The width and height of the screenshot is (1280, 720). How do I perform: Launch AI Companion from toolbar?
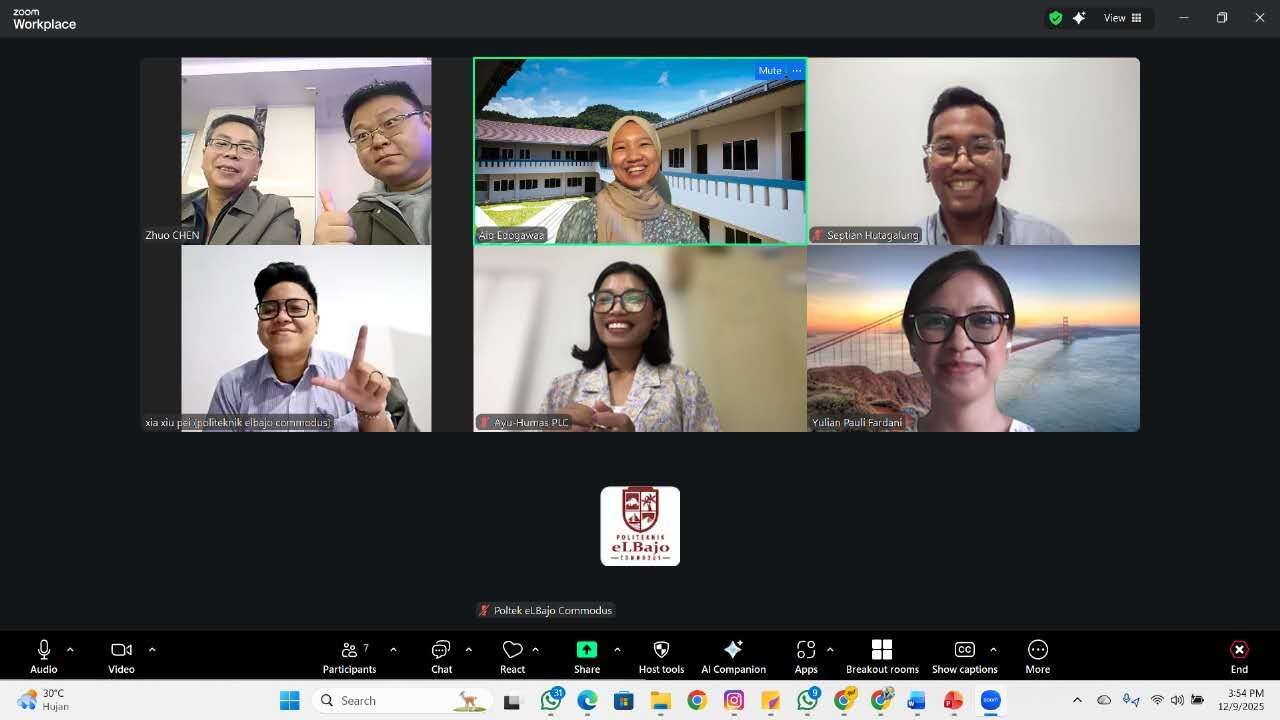(x=733, y=656)
